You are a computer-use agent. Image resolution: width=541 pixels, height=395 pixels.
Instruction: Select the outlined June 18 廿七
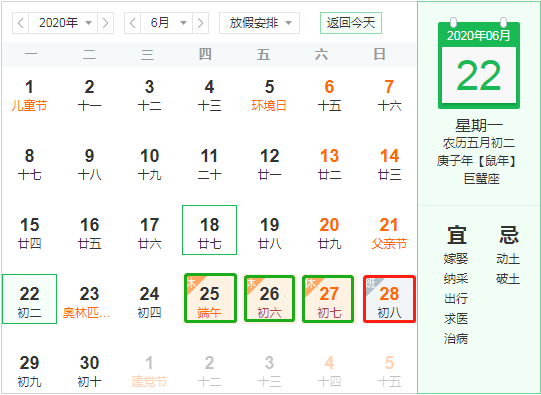(209, 230)
